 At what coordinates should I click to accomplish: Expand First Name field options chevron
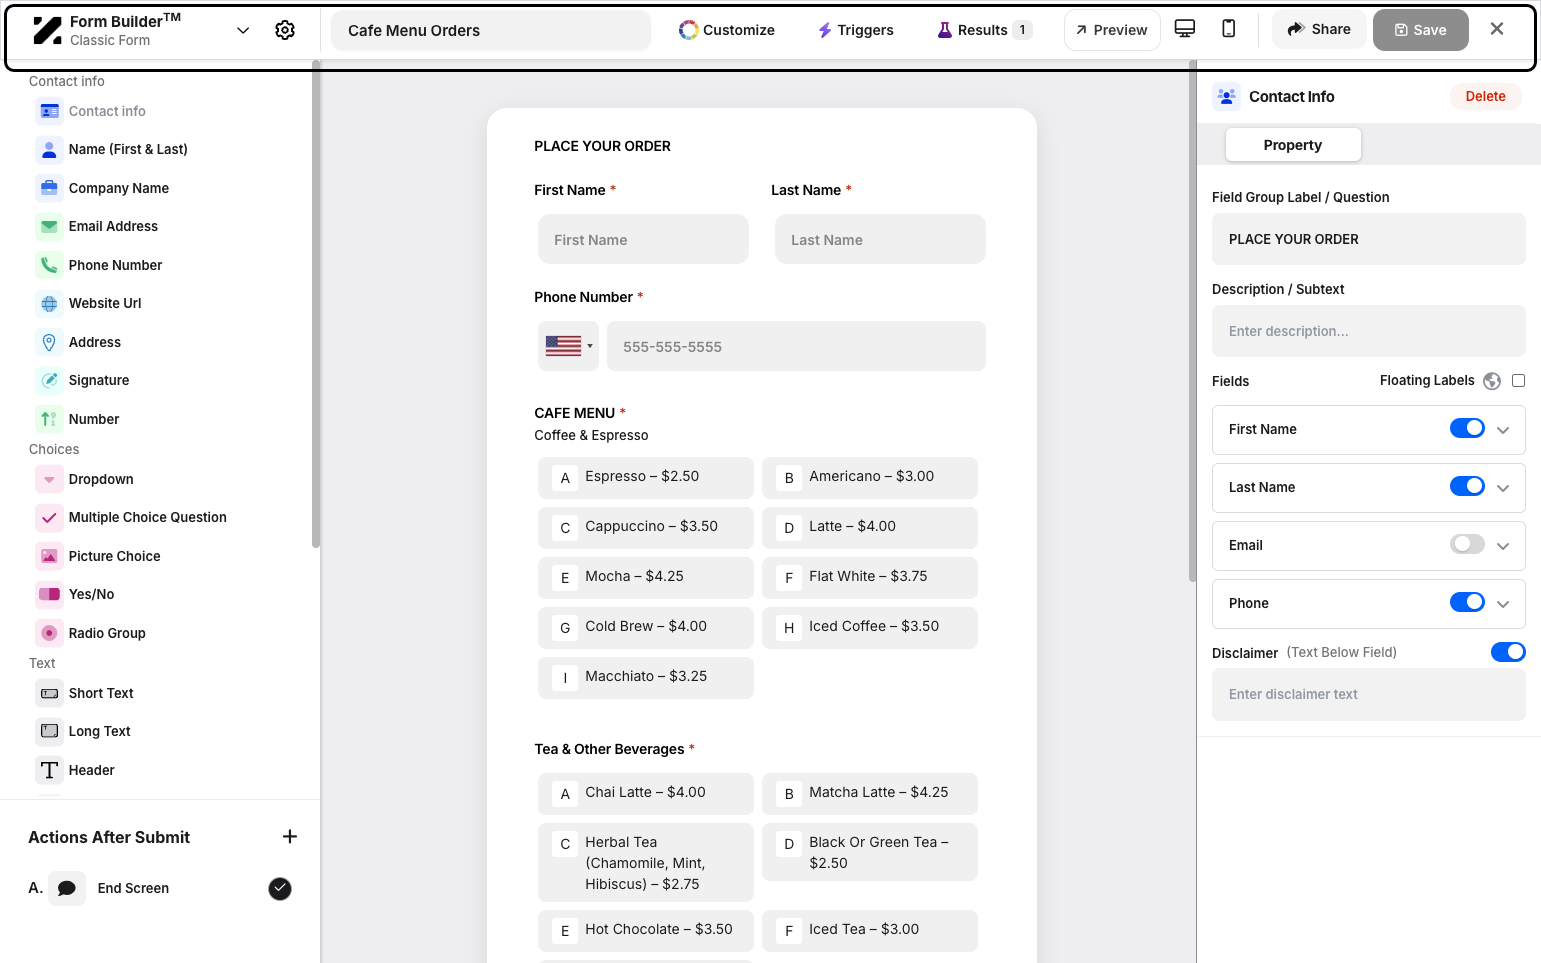coord(1503,430)
